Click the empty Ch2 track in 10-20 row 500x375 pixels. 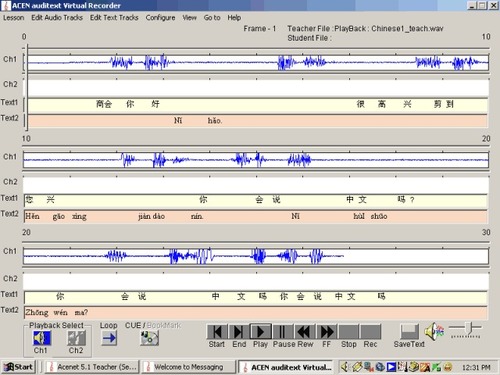256,185
